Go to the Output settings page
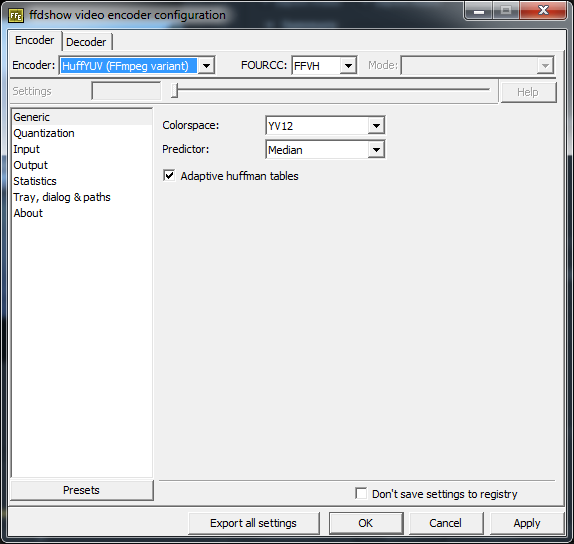574x544 pixels. pos(30,165)
